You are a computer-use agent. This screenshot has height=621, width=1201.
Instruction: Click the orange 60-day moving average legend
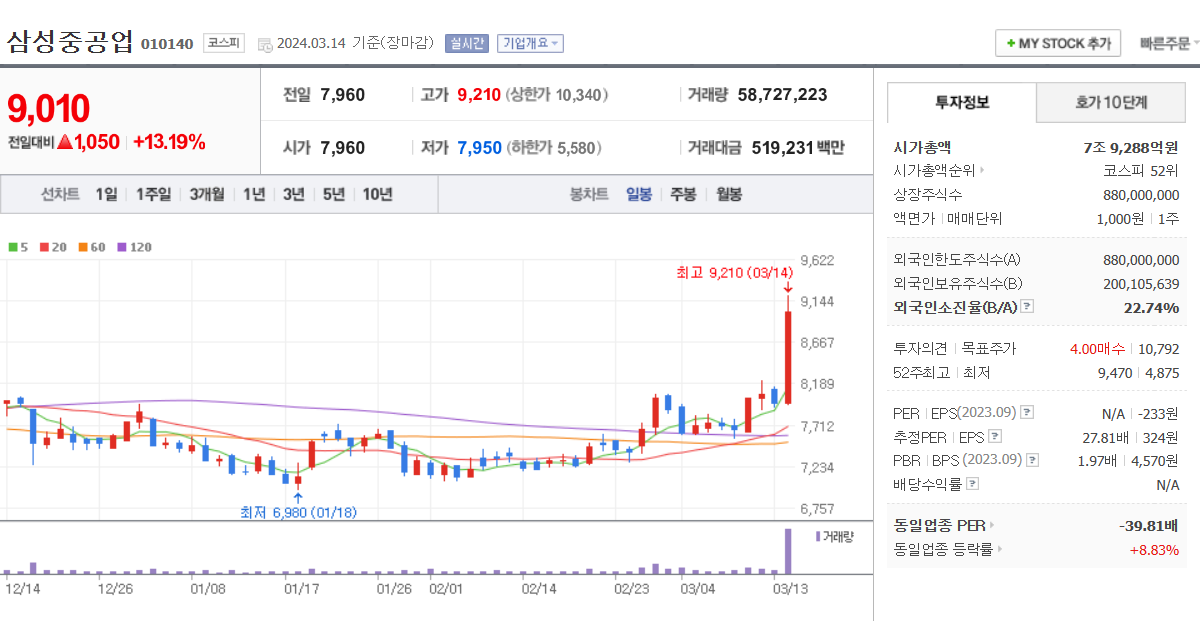91,246
